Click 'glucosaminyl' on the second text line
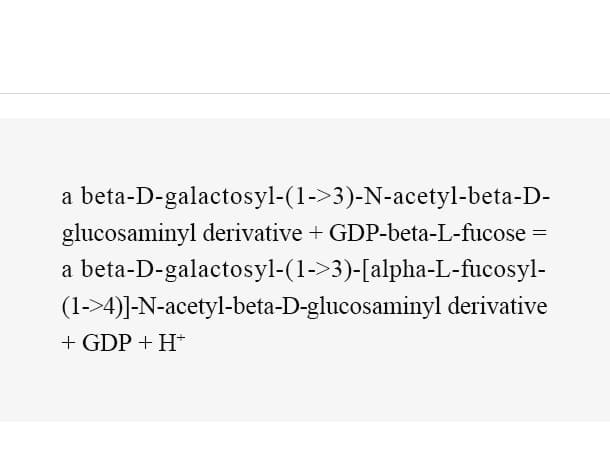Image resolution: width=610 pixels, height=463 pixels. point(129,235)
